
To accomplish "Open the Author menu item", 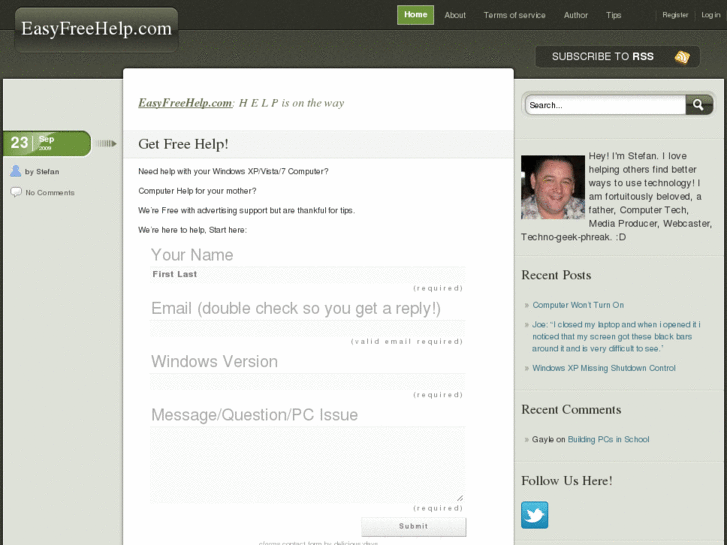I will 576,15.
